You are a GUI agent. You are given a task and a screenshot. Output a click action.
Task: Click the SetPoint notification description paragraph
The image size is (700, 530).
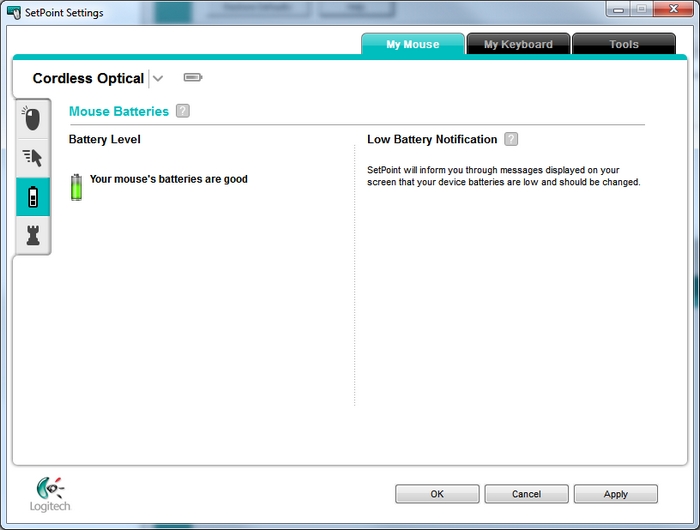(x=504, y=176)
